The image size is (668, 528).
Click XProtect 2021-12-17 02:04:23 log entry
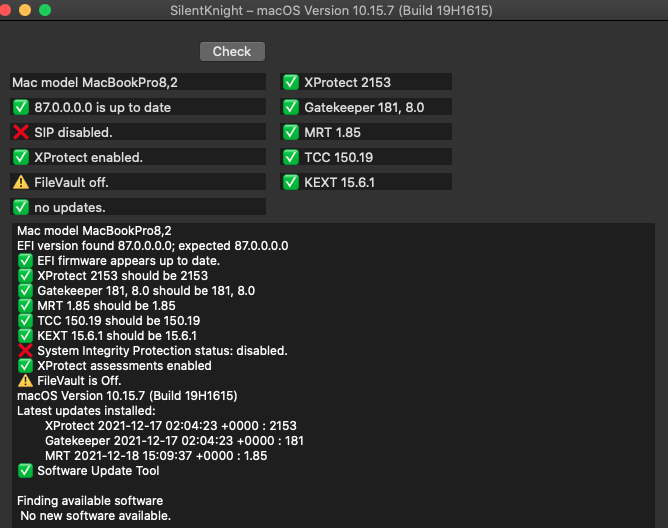171,426
